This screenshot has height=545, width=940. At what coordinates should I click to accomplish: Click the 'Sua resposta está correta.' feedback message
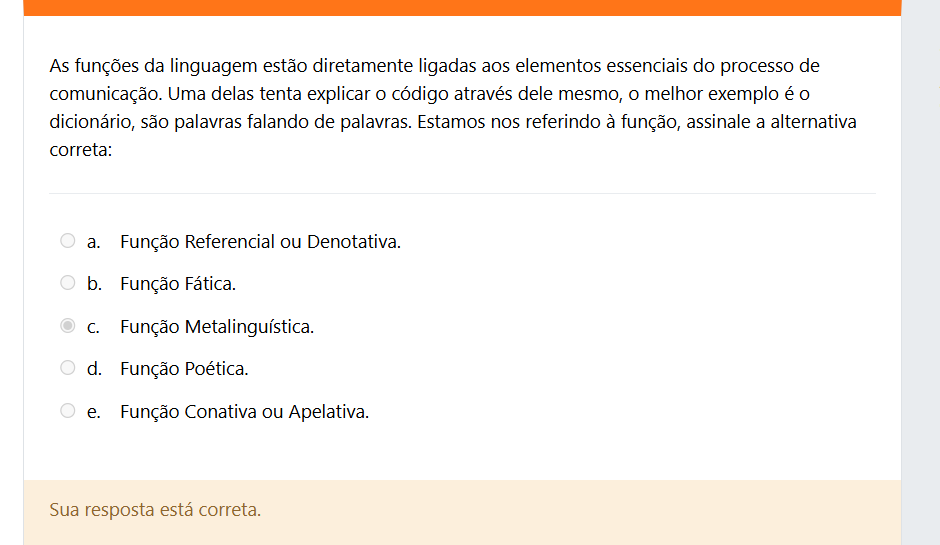155,510
